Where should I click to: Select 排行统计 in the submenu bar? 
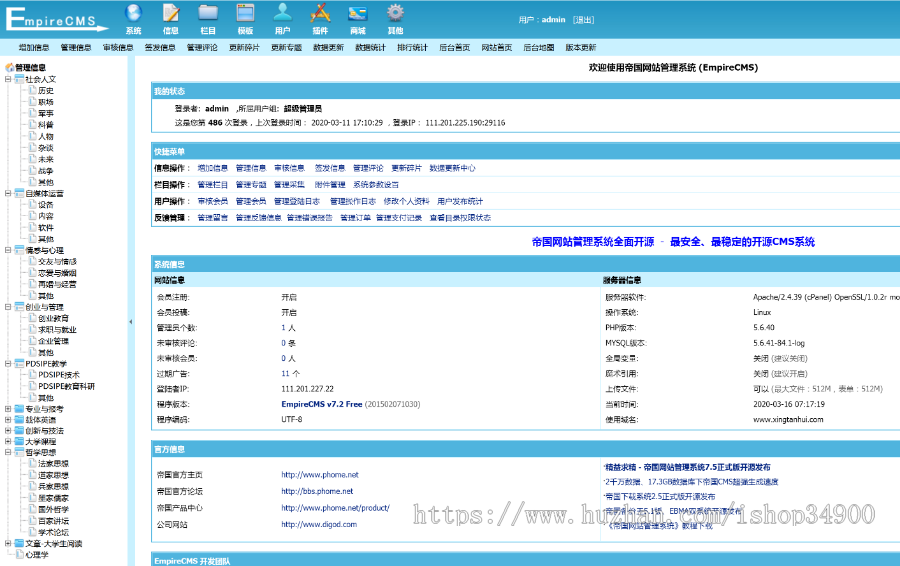pyautogui.click(x=412, y=48)
